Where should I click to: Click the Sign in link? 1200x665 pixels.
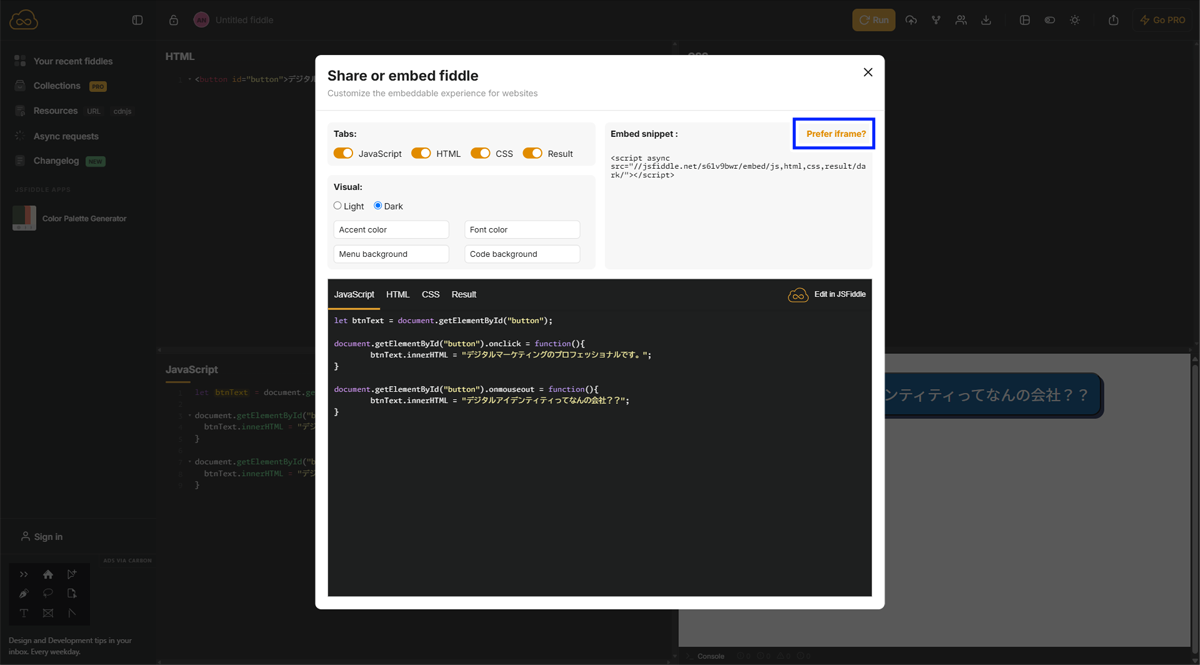pyautogui.click(x=42, y=537)
